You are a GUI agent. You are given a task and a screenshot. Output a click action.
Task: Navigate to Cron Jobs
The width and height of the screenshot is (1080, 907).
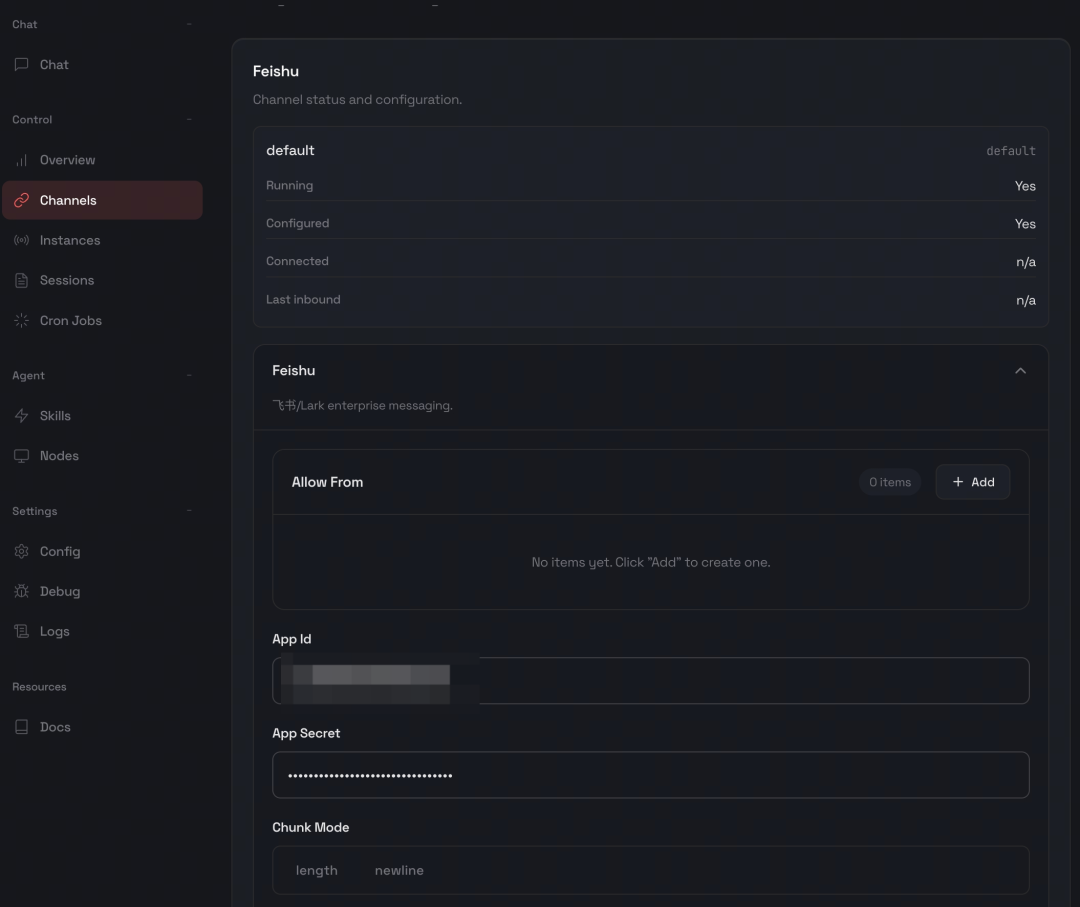[102, 320]
